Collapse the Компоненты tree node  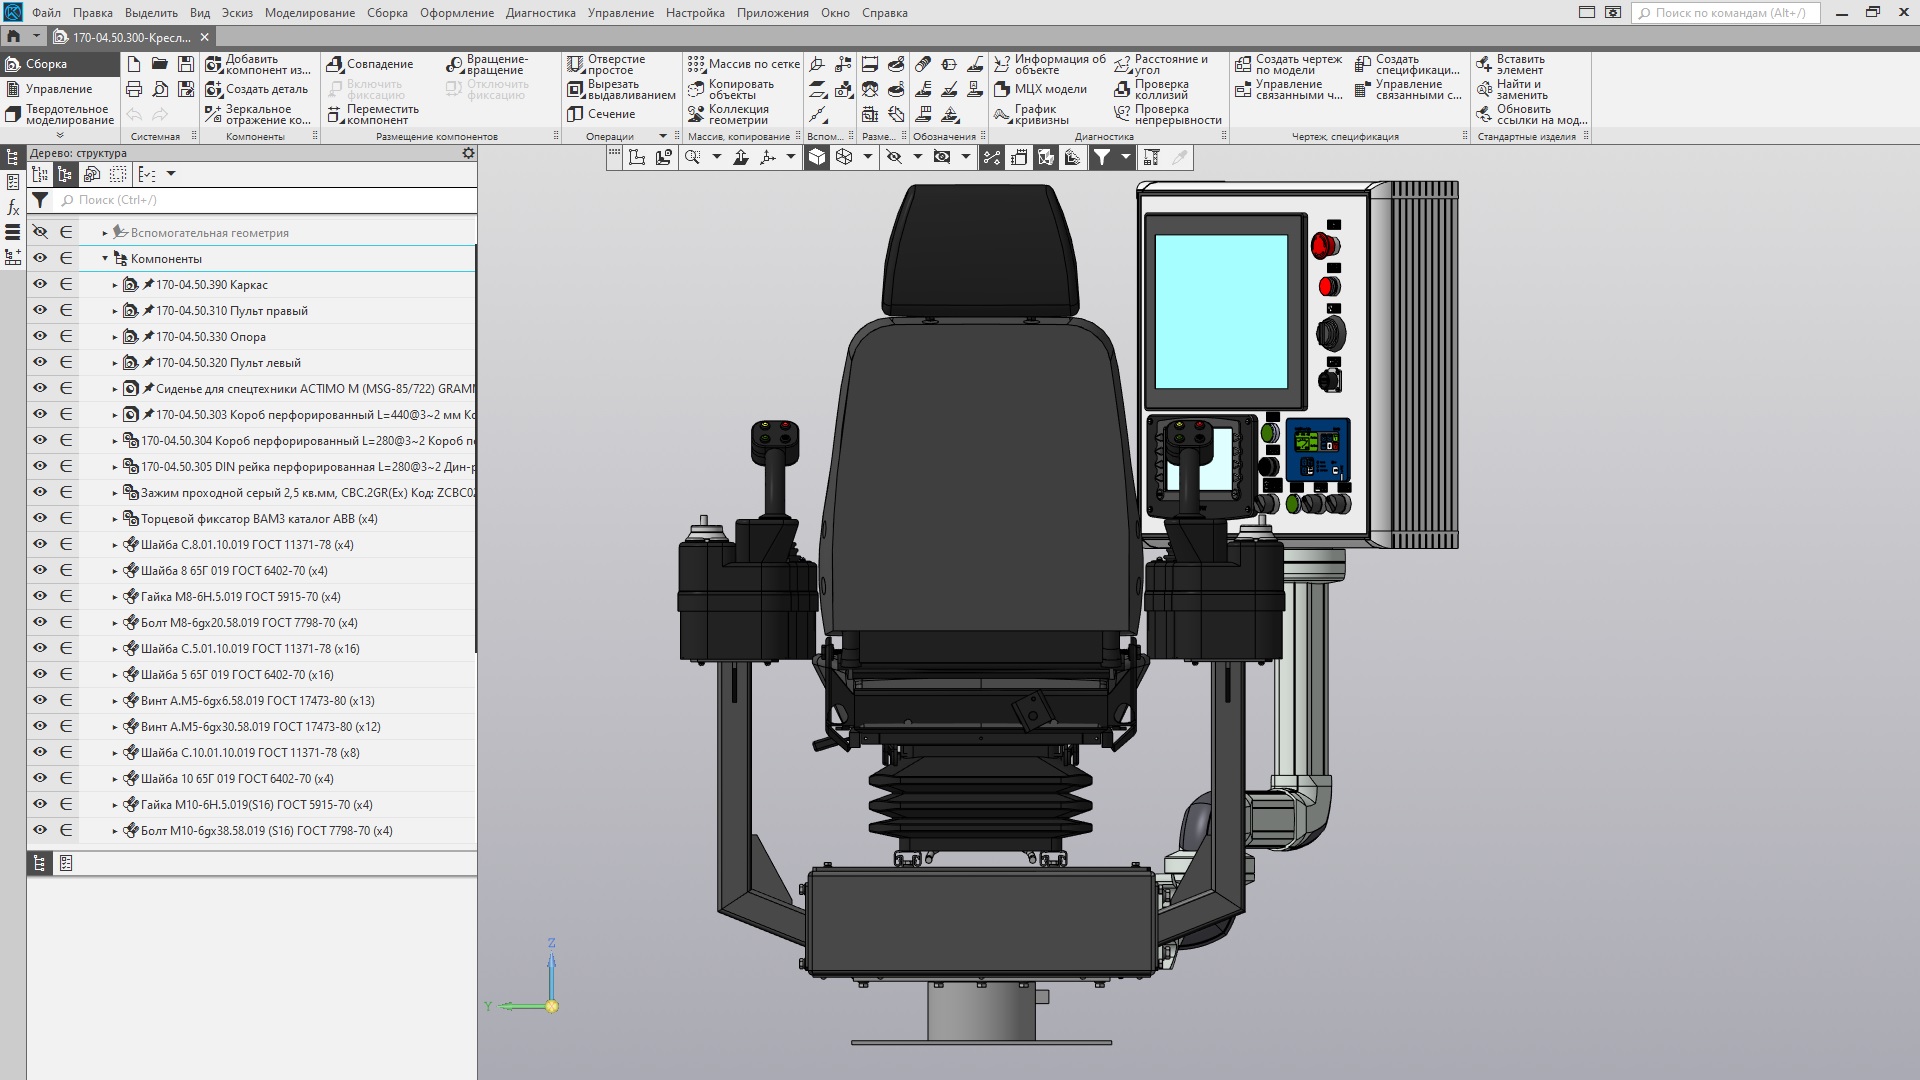coord(105,258)
